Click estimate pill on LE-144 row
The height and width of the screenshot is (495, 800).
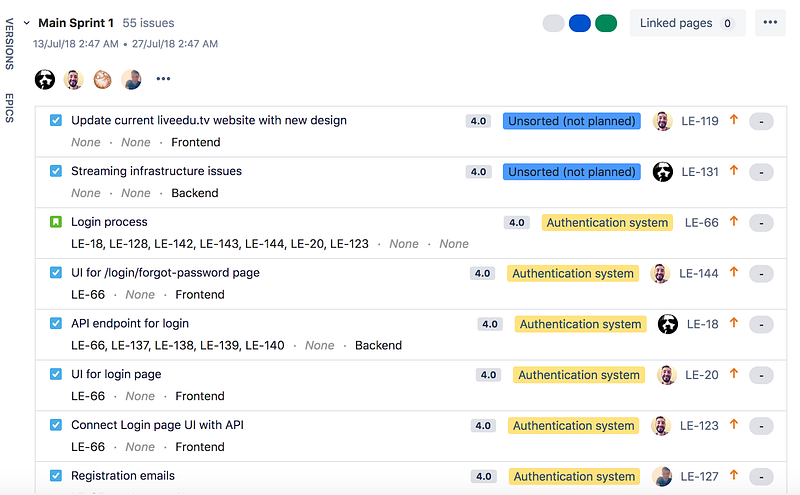(x=761, y=274)
